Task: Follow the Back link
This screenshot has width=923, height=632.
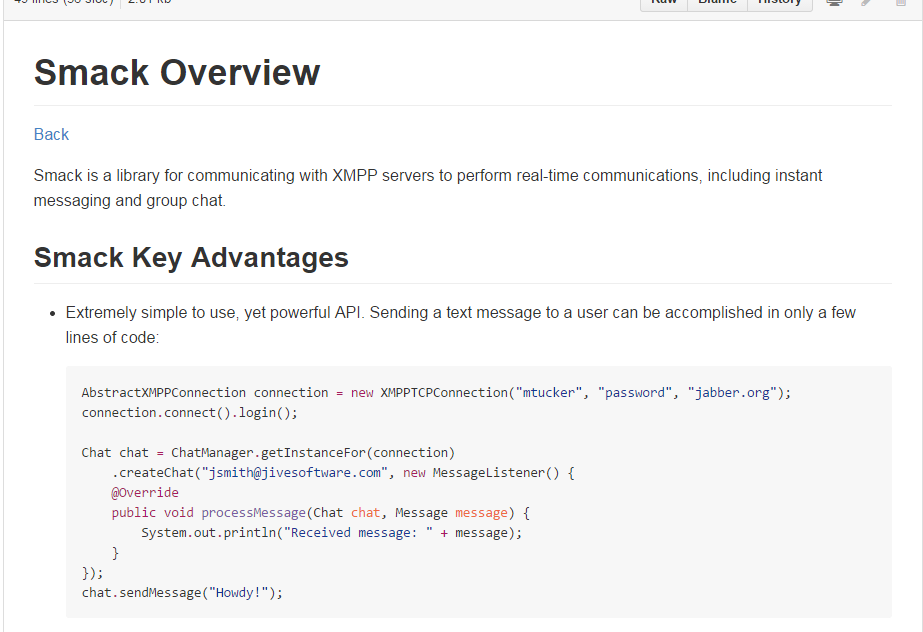Action: 51,135
